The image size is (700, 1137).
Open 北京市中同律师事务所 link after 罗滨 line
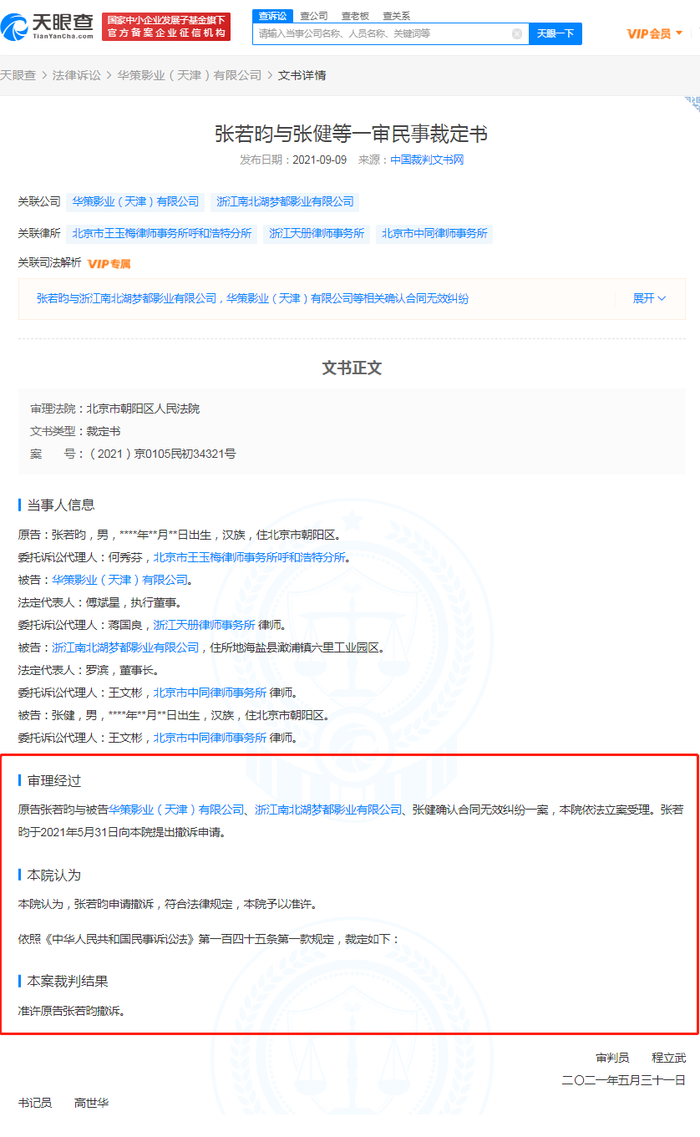[x=210, y=692]
